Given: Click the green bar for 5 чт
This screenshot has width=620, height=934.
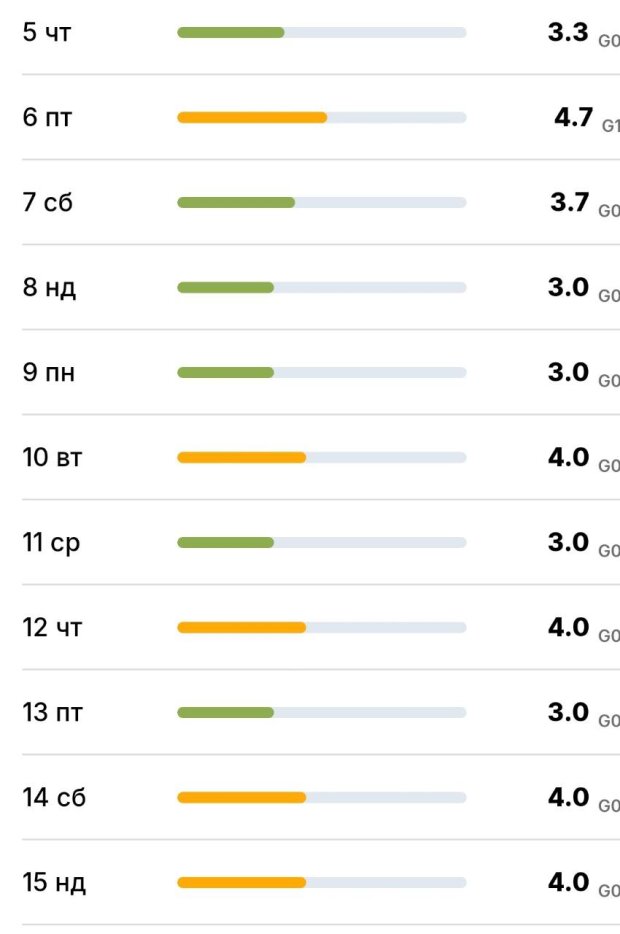Looking at the screenshot, I should tap(231, 32).
